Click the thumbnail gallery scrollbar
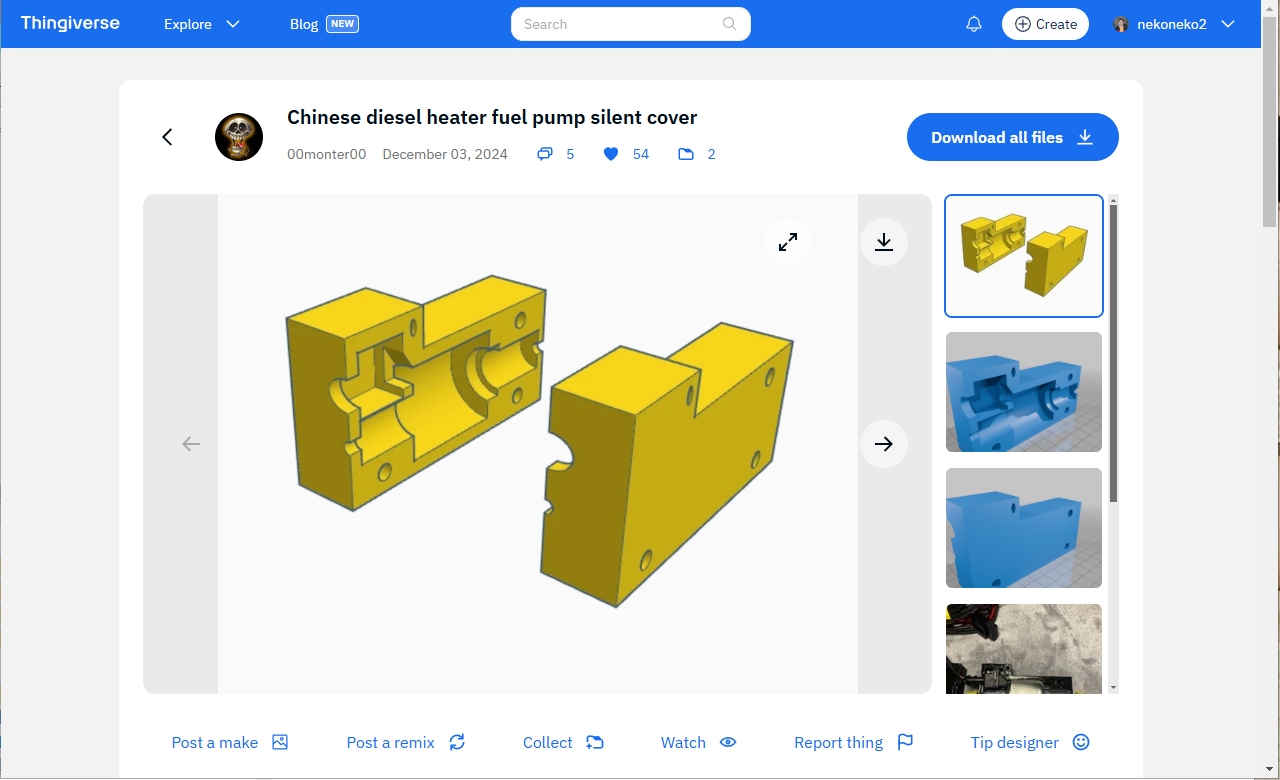The image size is (1280, 780). coord(1113,350)
